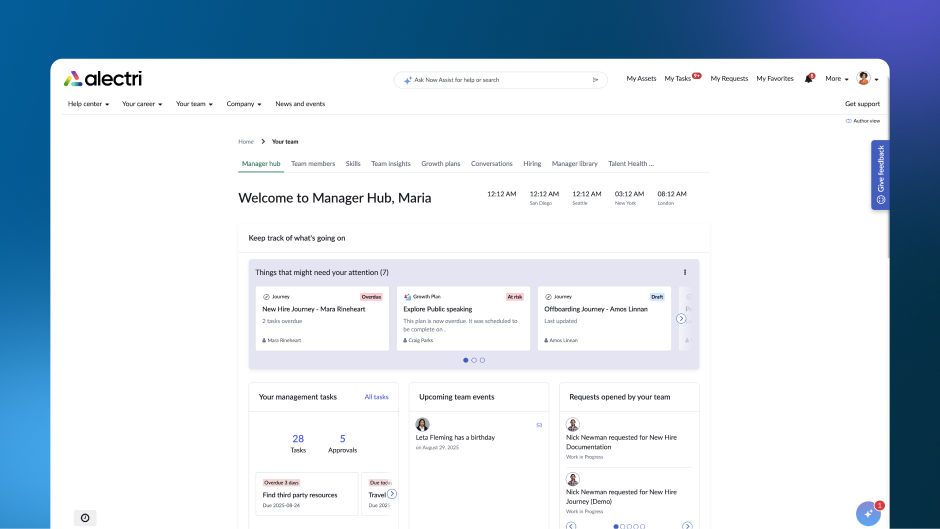This screenshot has width=940, height=529.
Task: Open News and events
Action: pyautogui.click(x=300, y=104)
